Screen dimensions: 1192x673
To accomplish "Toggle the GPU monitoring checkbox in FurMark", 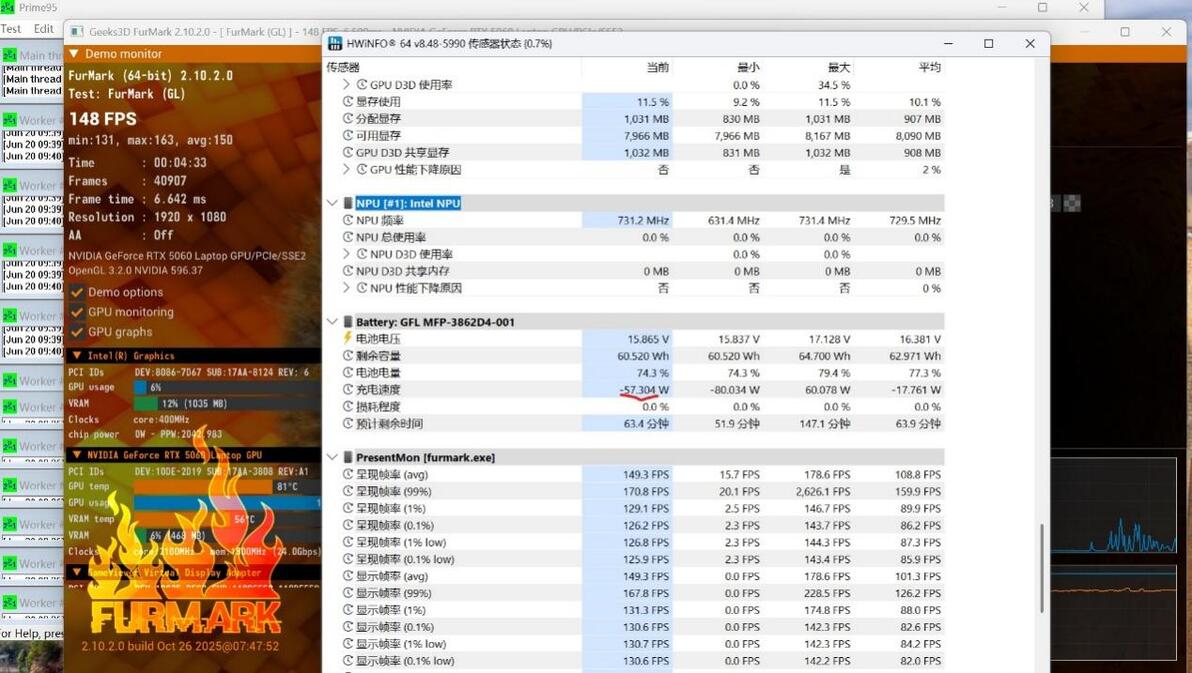I will click(77, 312).
